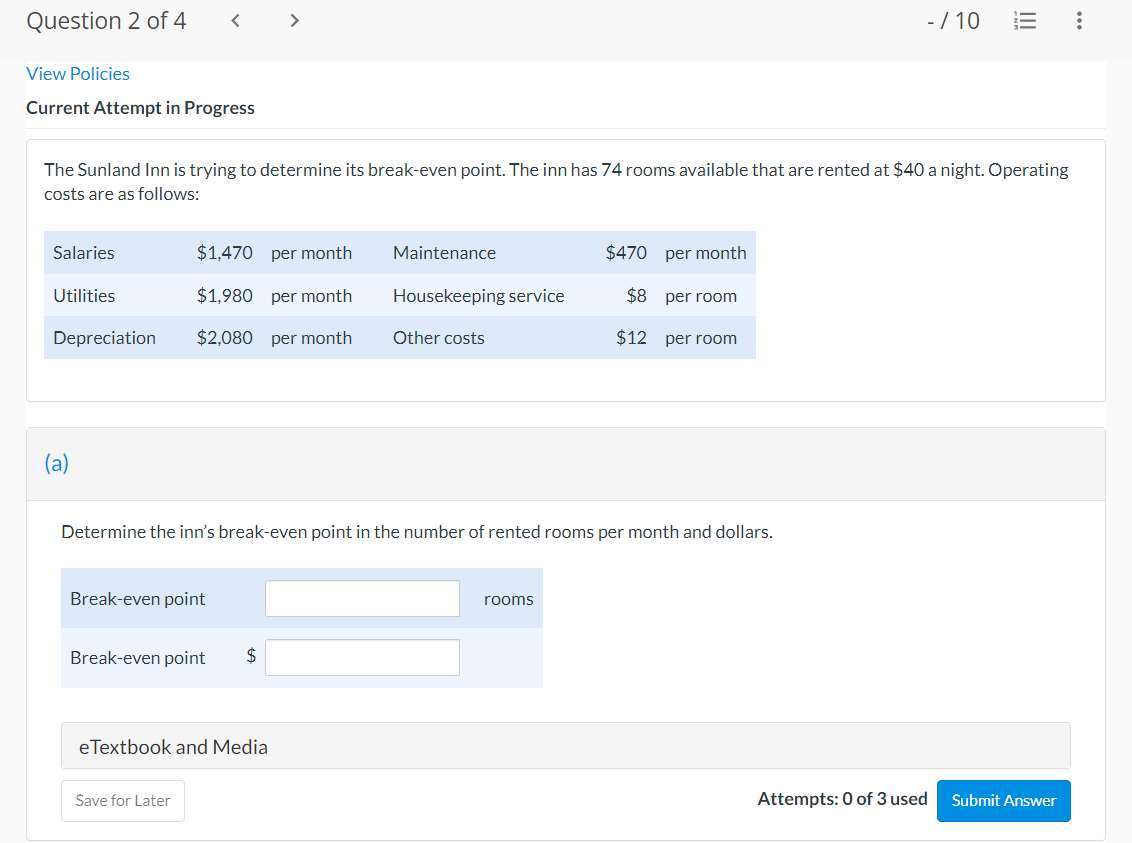Open the three-dot more options menu

1077,21
